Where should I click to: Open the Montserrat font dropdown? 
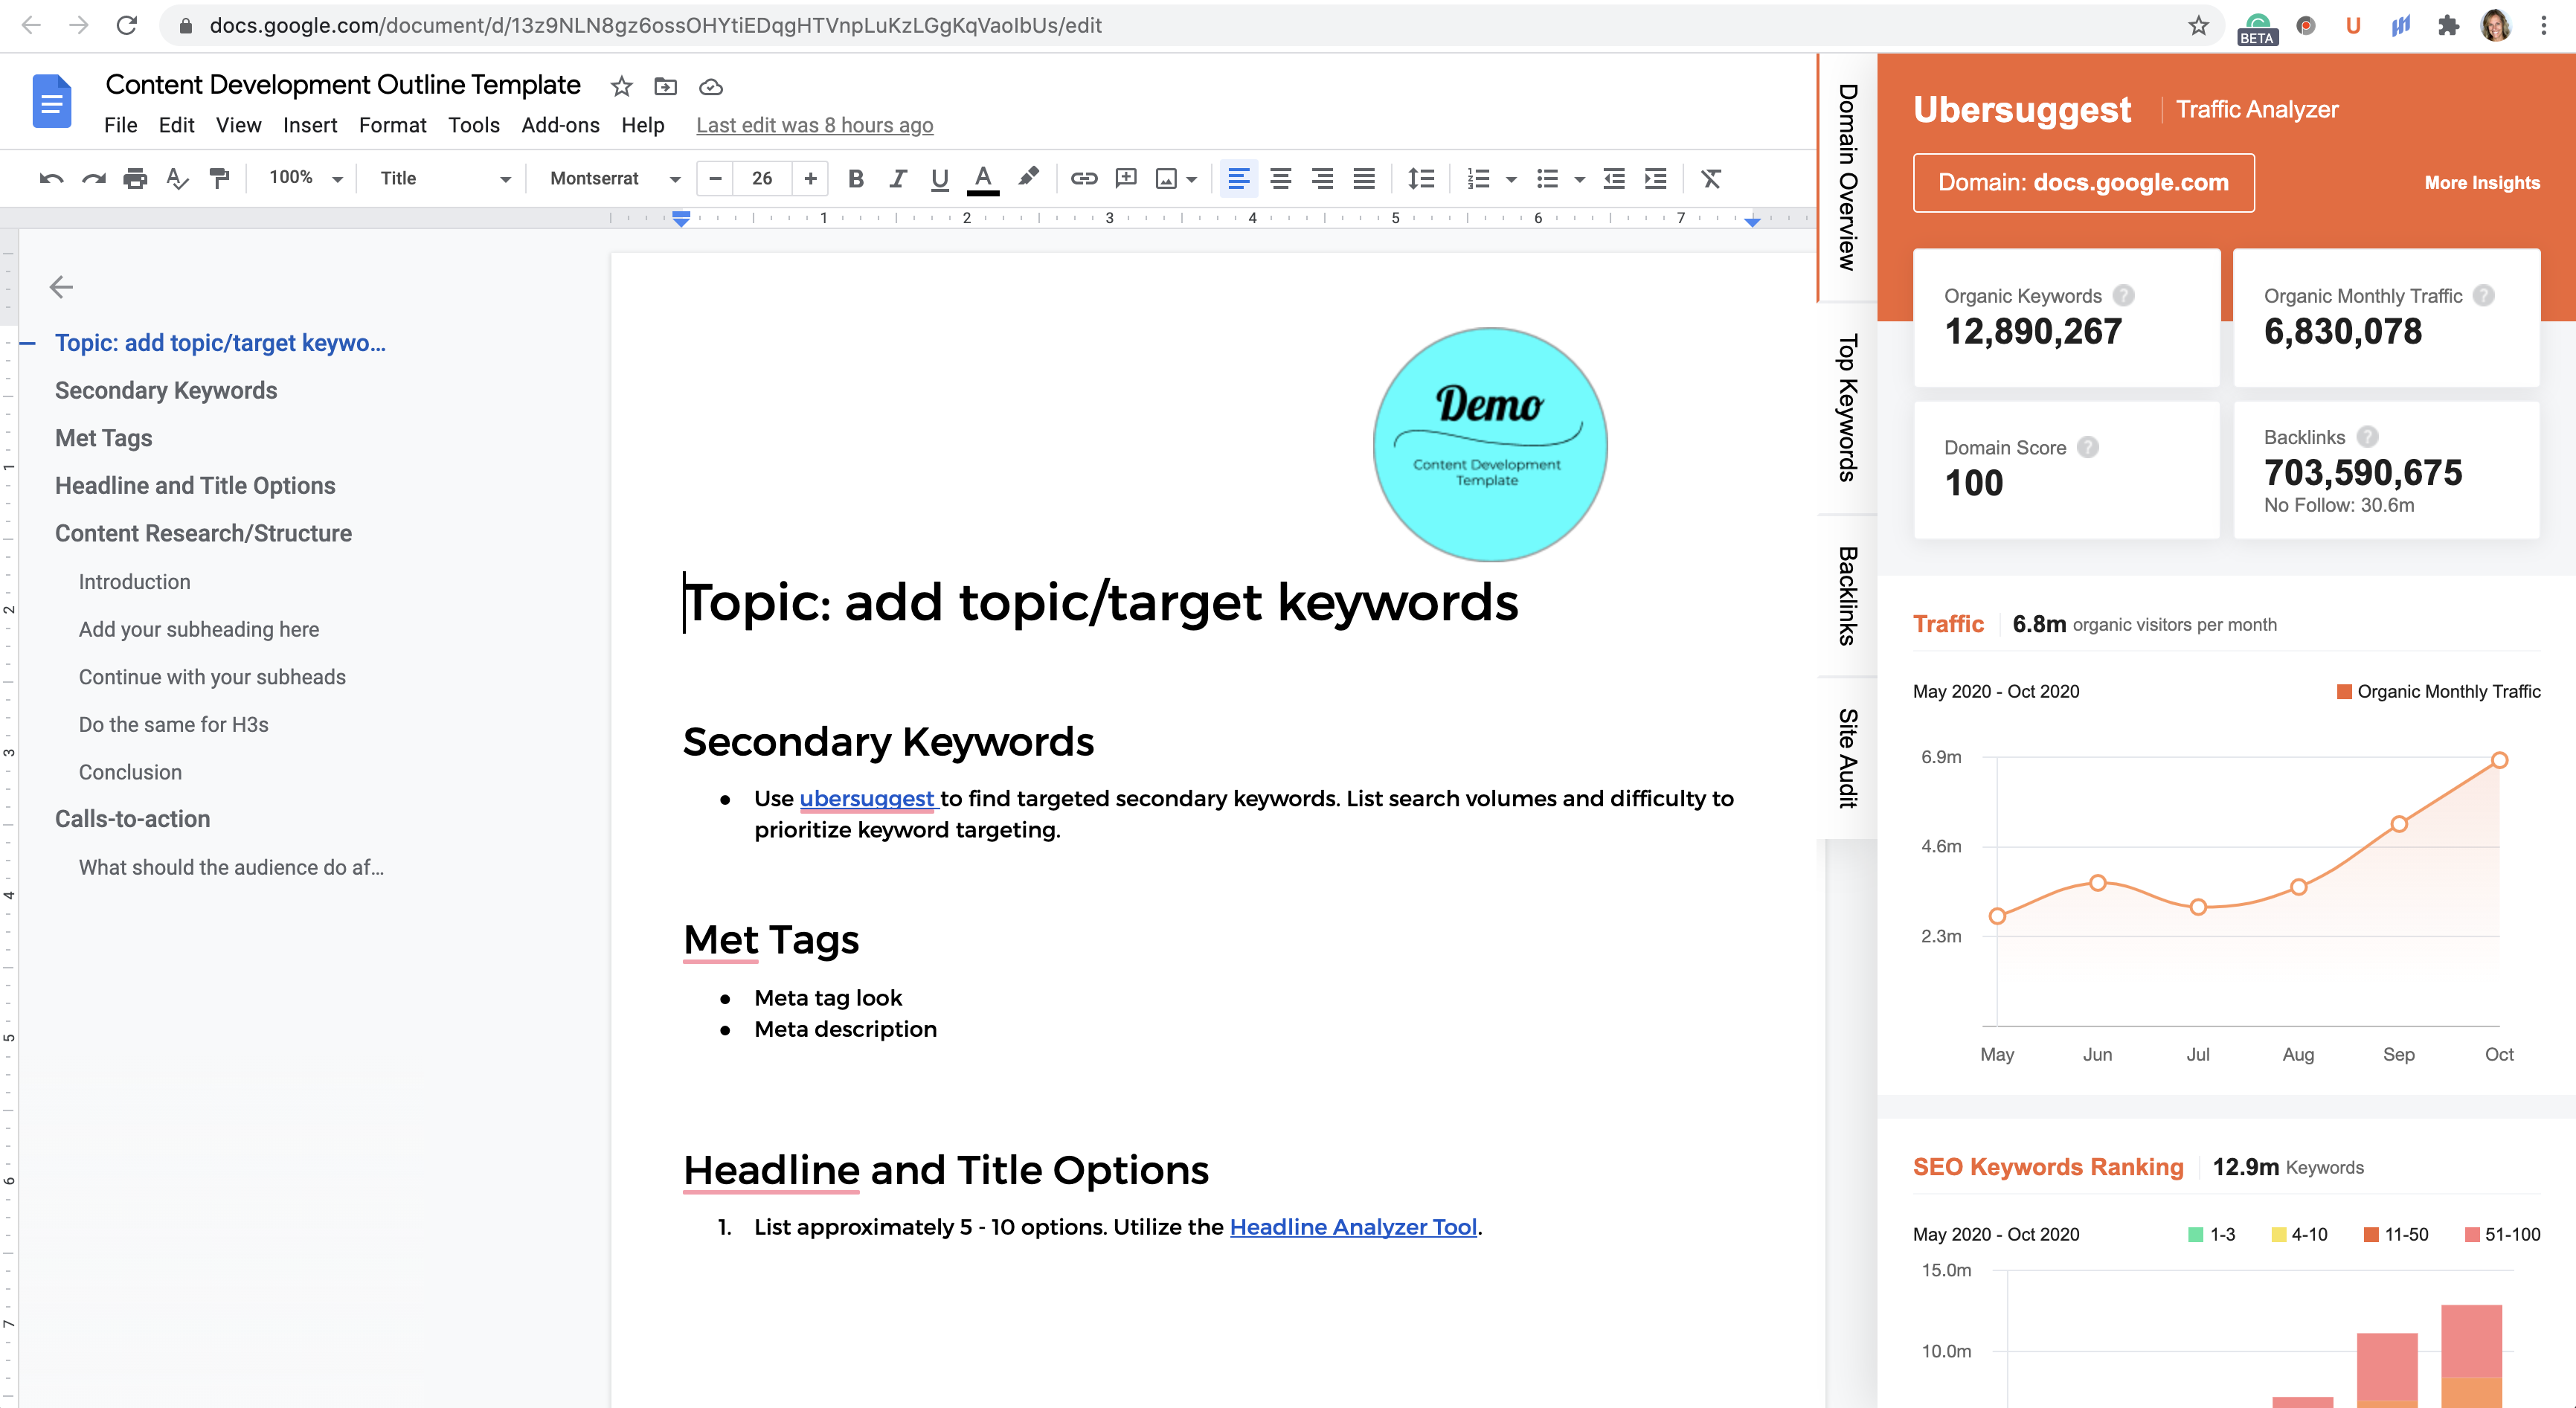[x=614, y=179]
